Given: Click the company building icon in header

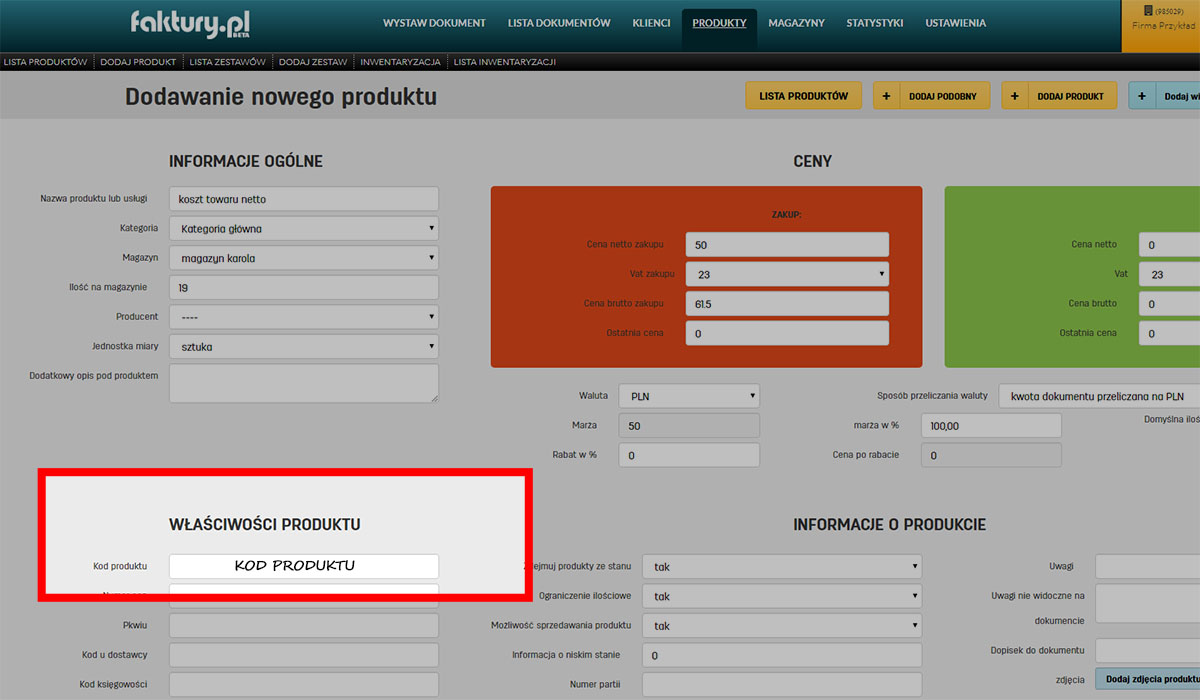Looking at the screenshot, I should 1149,10.
